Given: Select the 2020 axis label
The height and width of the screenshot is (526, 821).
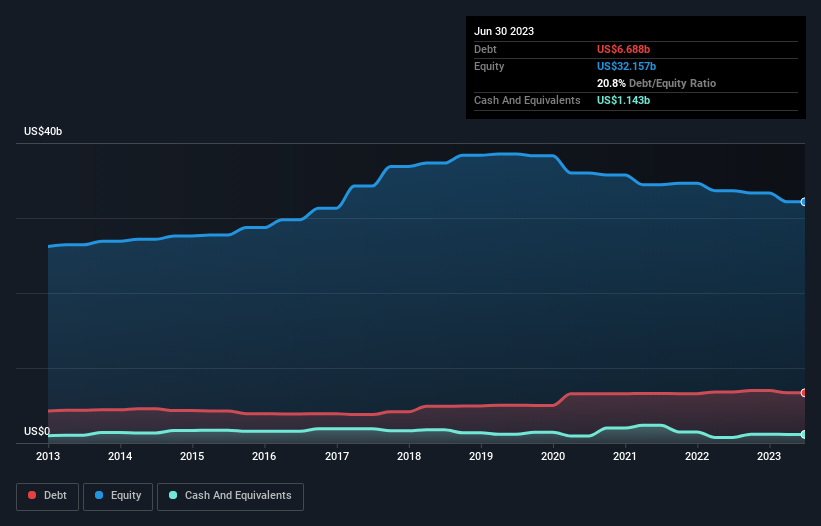Looking at the screenshot, I should point(553,456).
